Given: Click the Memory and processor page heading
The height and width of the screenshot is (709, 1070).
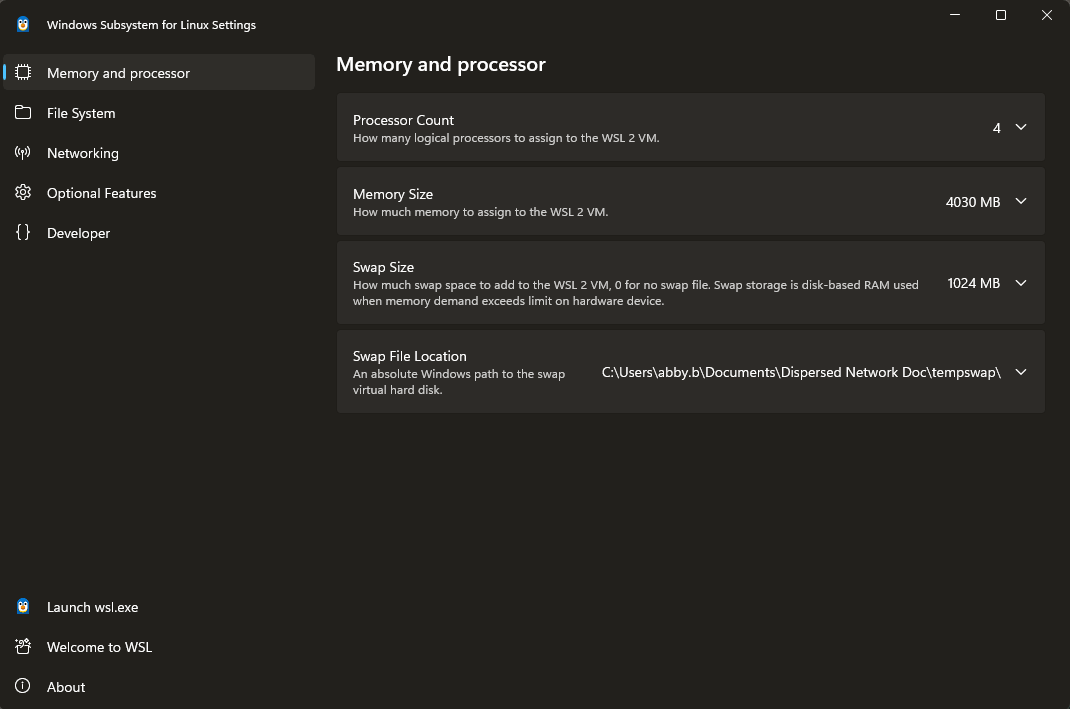Looking at the screenshot, I should (x=441, y=64).
